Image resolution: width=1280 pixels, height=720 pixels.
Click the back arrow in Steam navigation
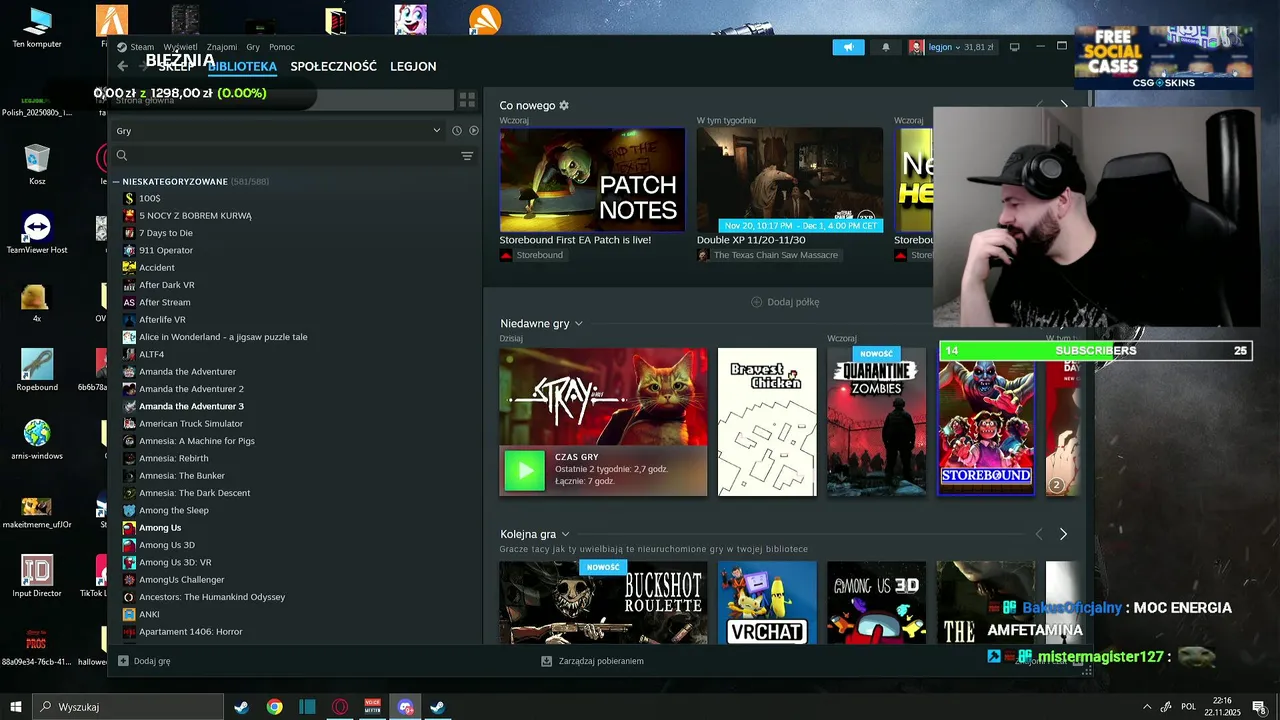tap(122, 66)
